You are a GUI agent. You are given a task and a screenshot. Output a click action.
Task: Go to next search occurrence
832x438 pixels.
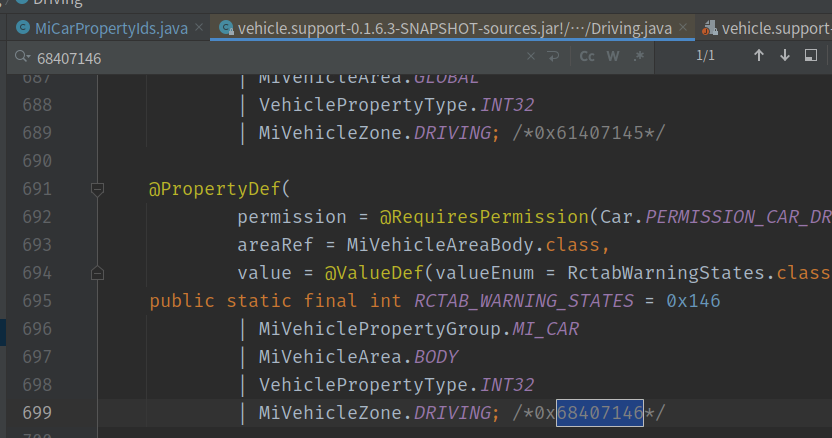[785, 55]
